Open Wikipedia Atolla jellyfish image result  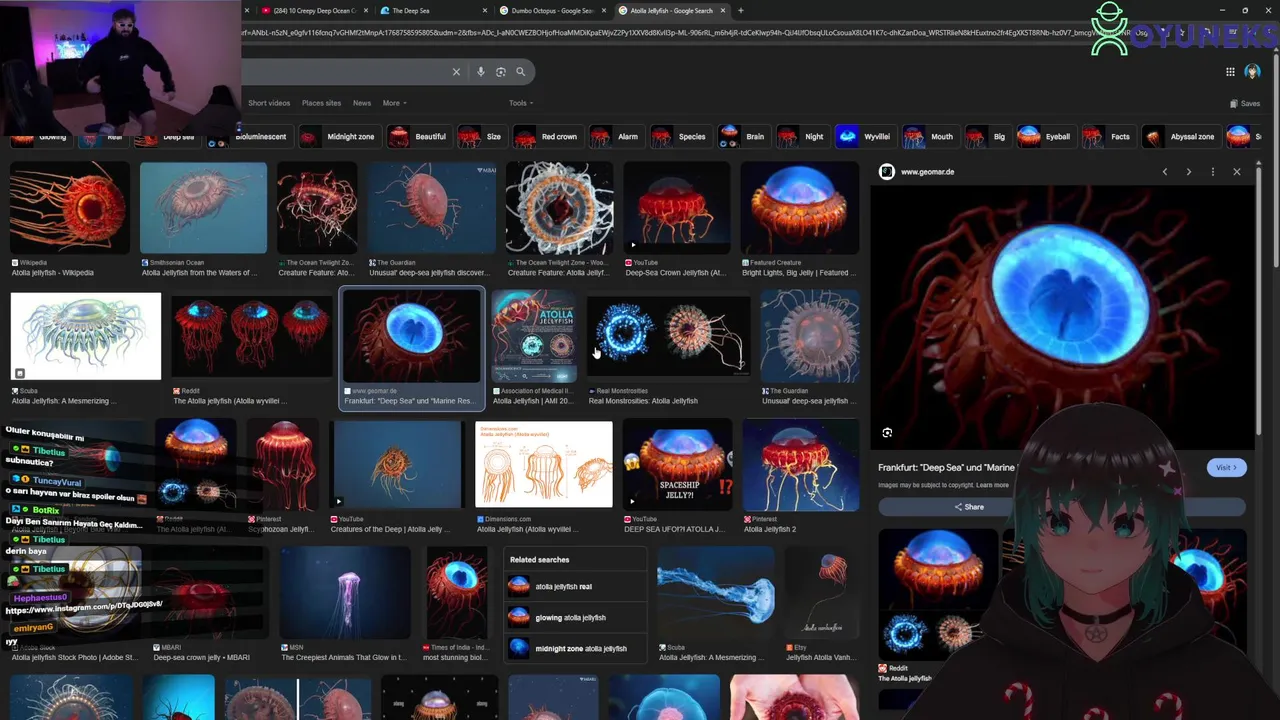pyautogui.click(x=70, y=208)
